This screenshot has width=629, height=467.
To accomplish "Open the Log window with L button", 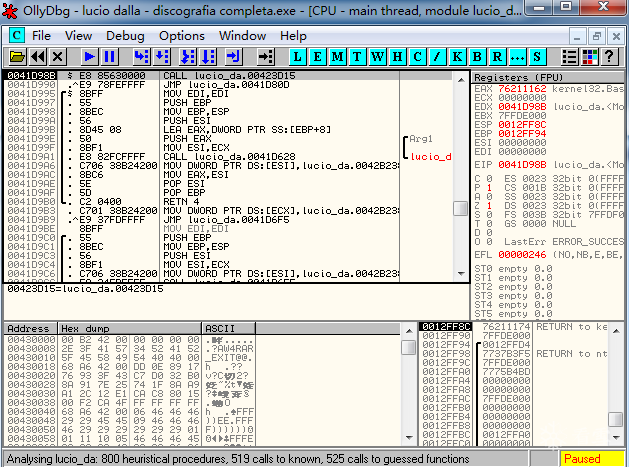I will click(x=297, y=57).
